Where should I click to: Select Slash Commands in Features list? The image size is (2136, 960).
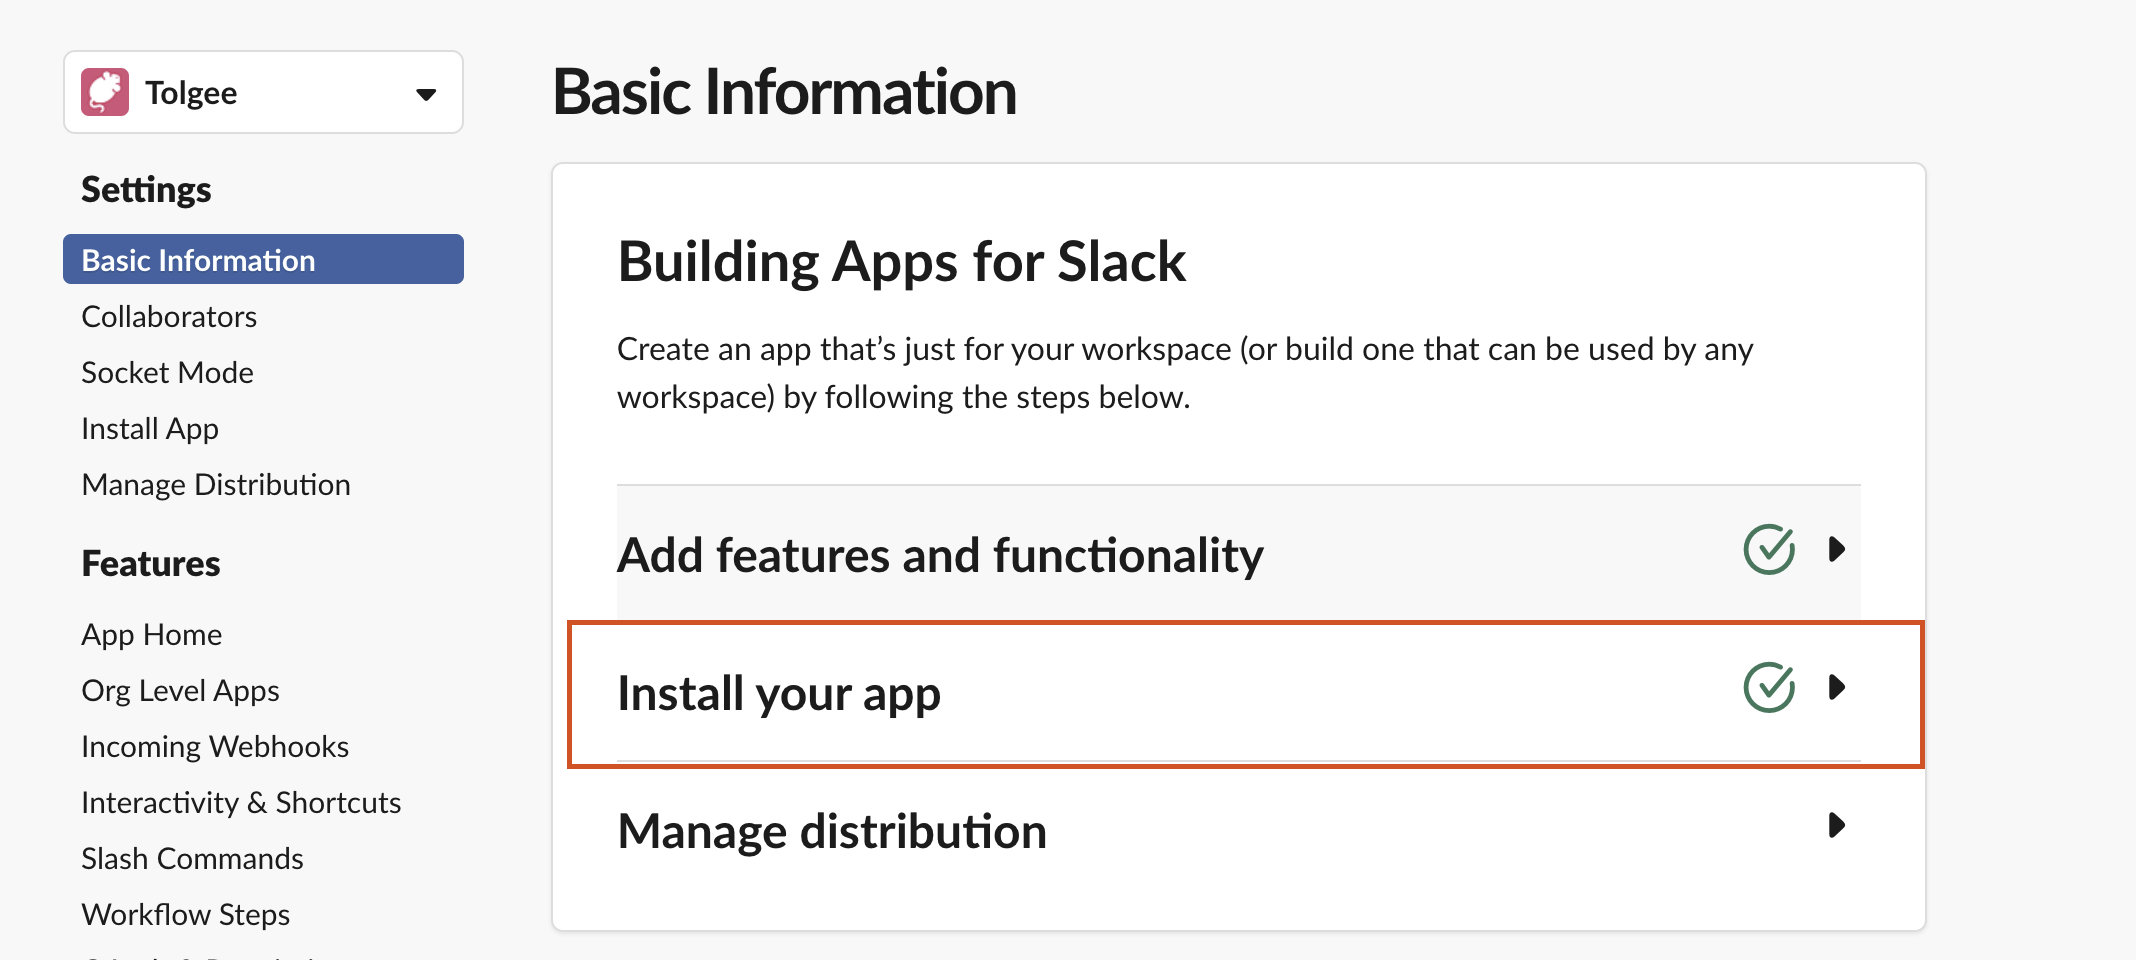[192, 858]
